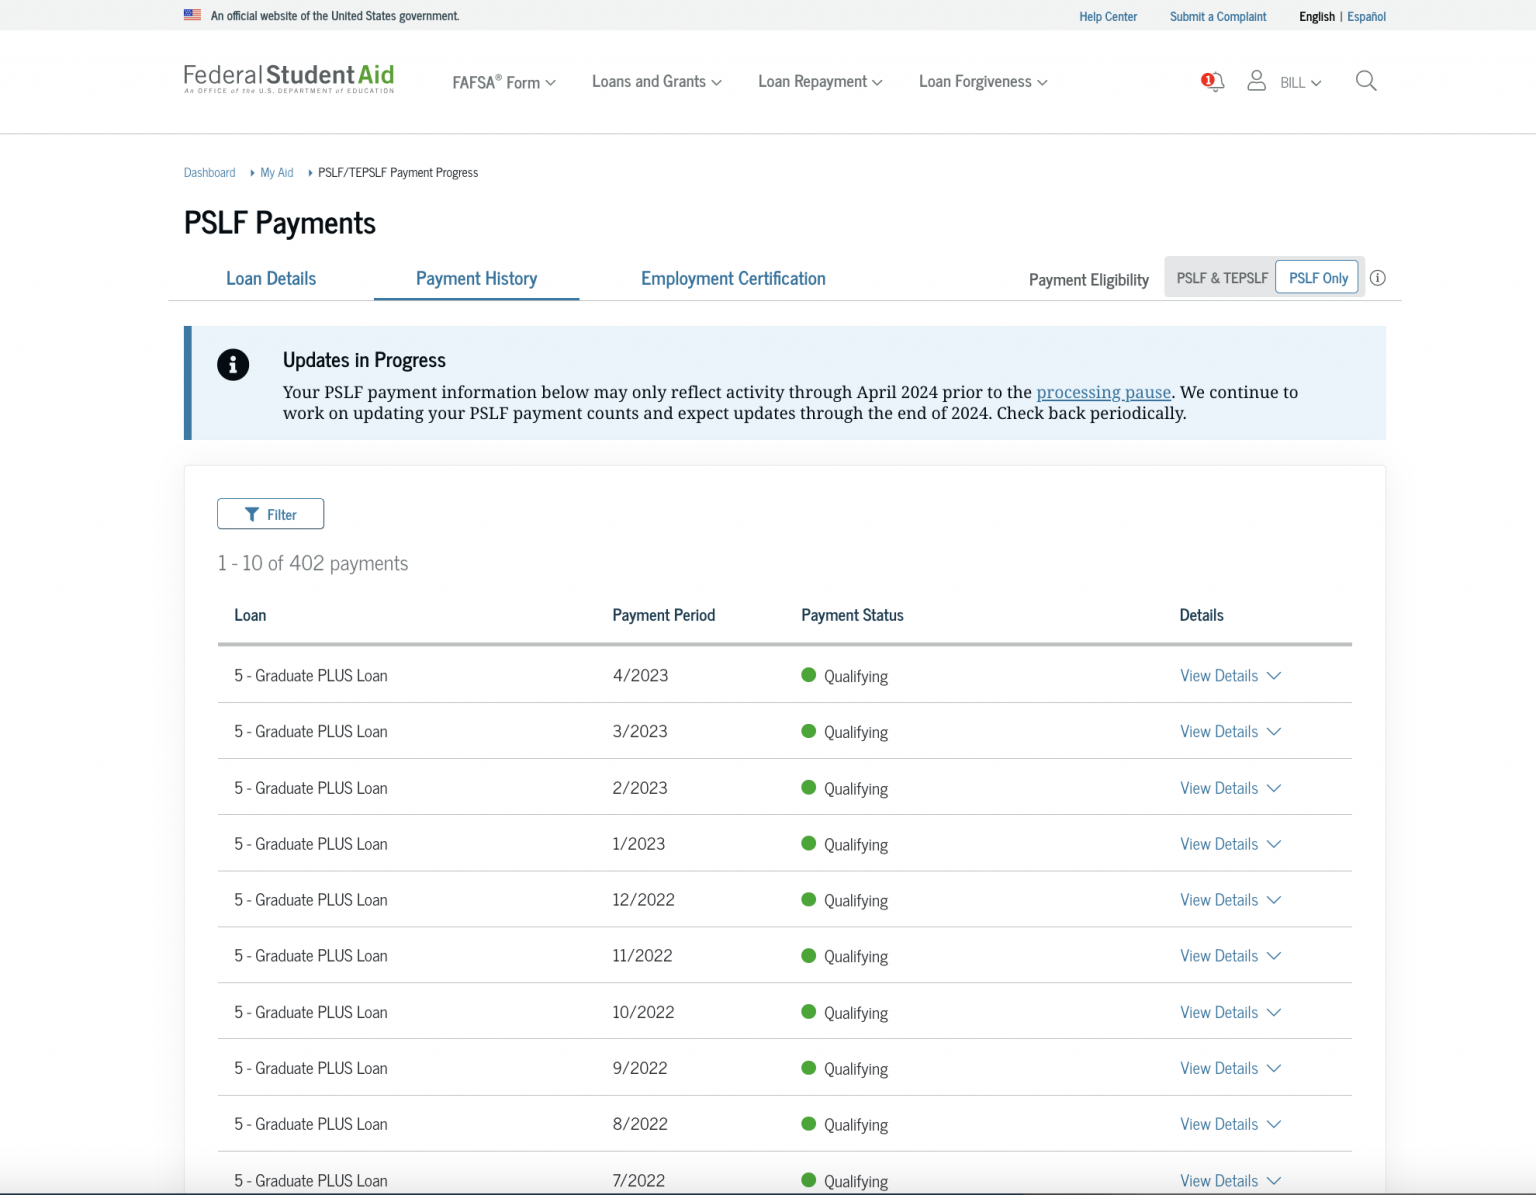Keep PSLF Only view selected
This screenshot has width=1536, height=1195.
click(1317, 277)
